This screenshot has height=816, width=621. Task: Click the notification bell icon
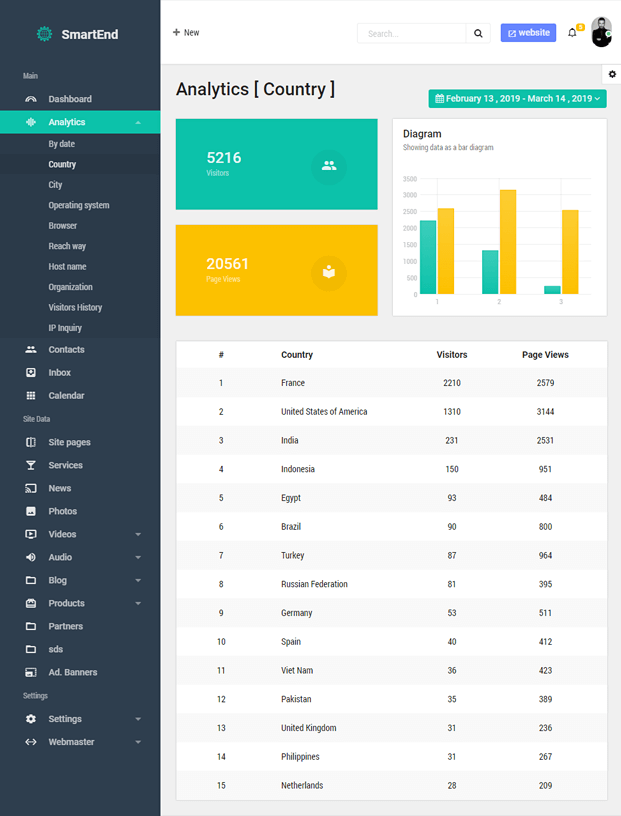[572, 33]
